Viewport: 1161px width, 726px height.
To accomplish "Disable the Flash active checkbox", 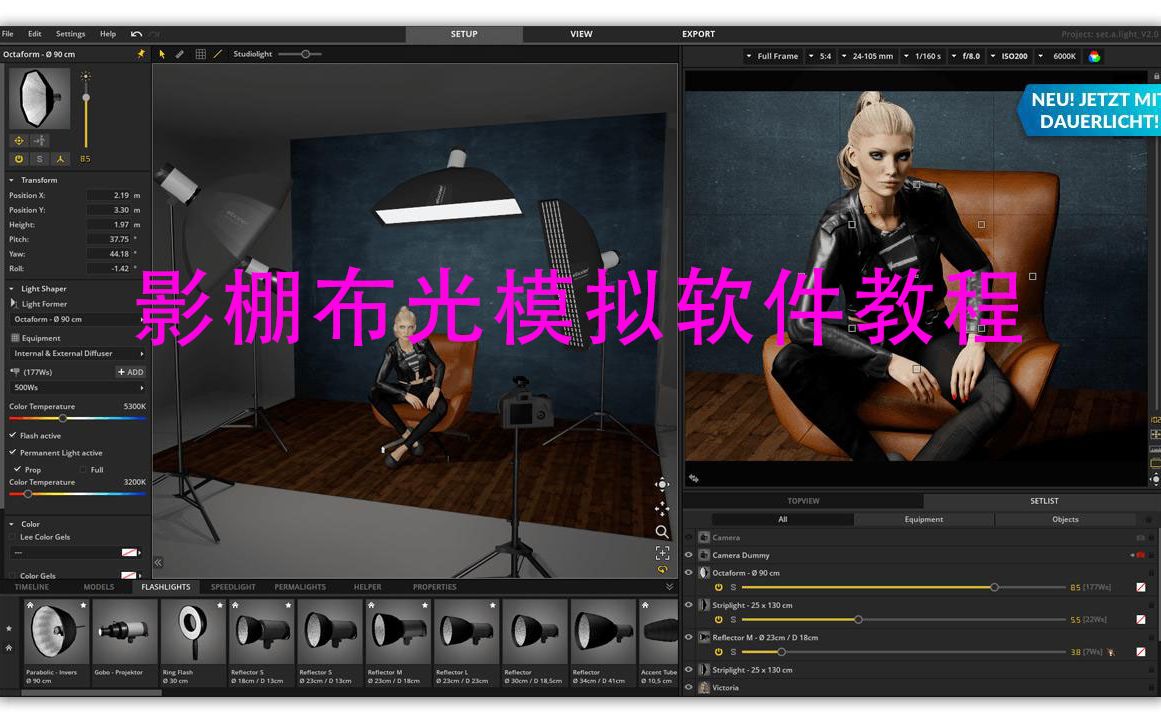I will point(12,435).
